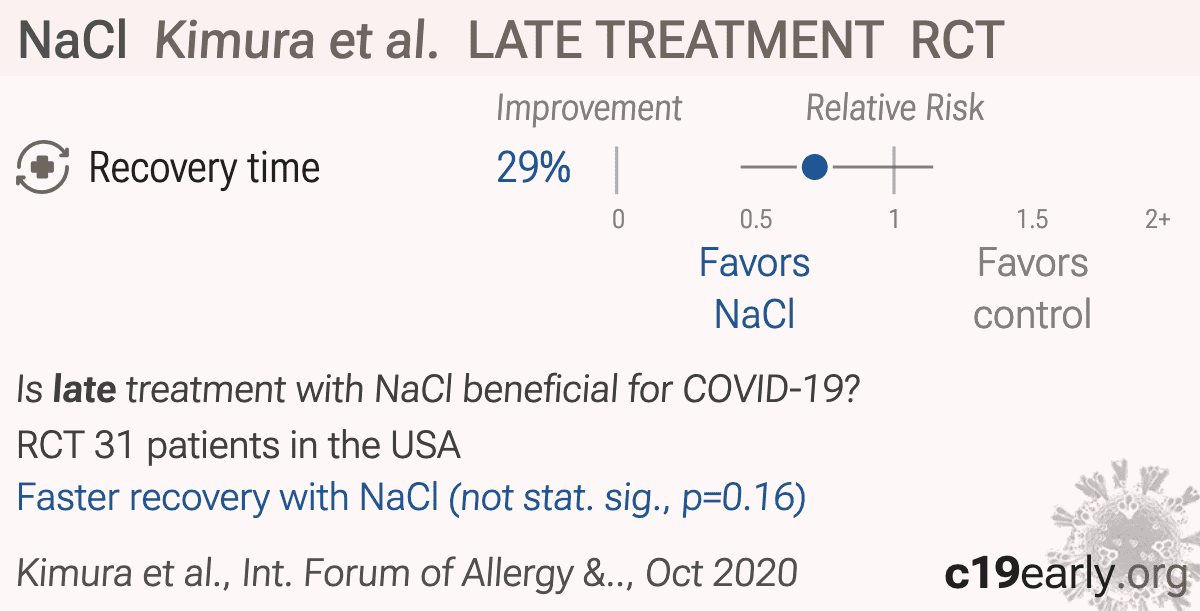Click the 'Relative Risk' column header
The height and width of the screenshot is (611, 1200).
pyautogui.click(x=895, y=108)
